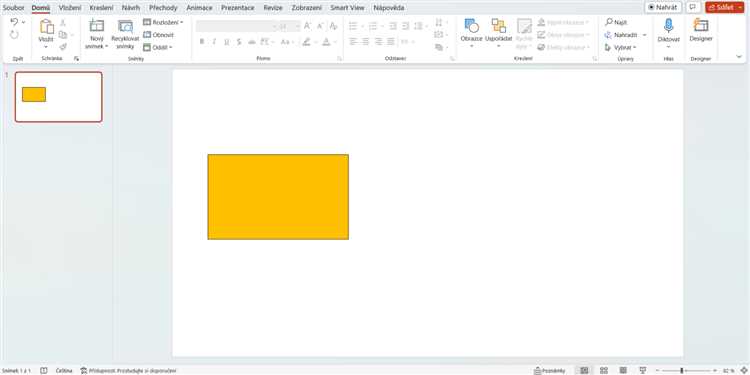
Task: Switch to Reading view icon
Action: tap(623, 371)
